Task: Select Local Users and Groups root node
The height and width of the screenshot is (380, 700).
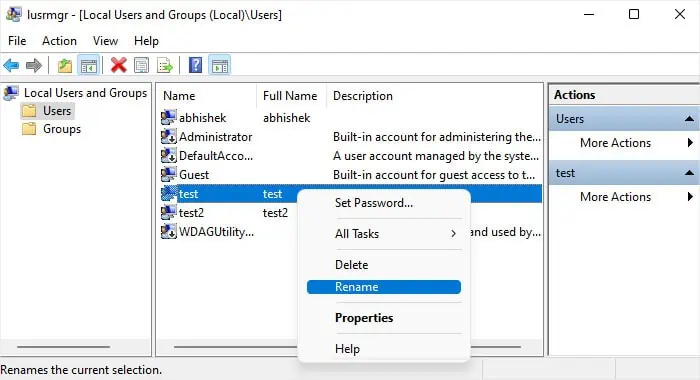Action: pyautogui.click(x=85, y=93)
